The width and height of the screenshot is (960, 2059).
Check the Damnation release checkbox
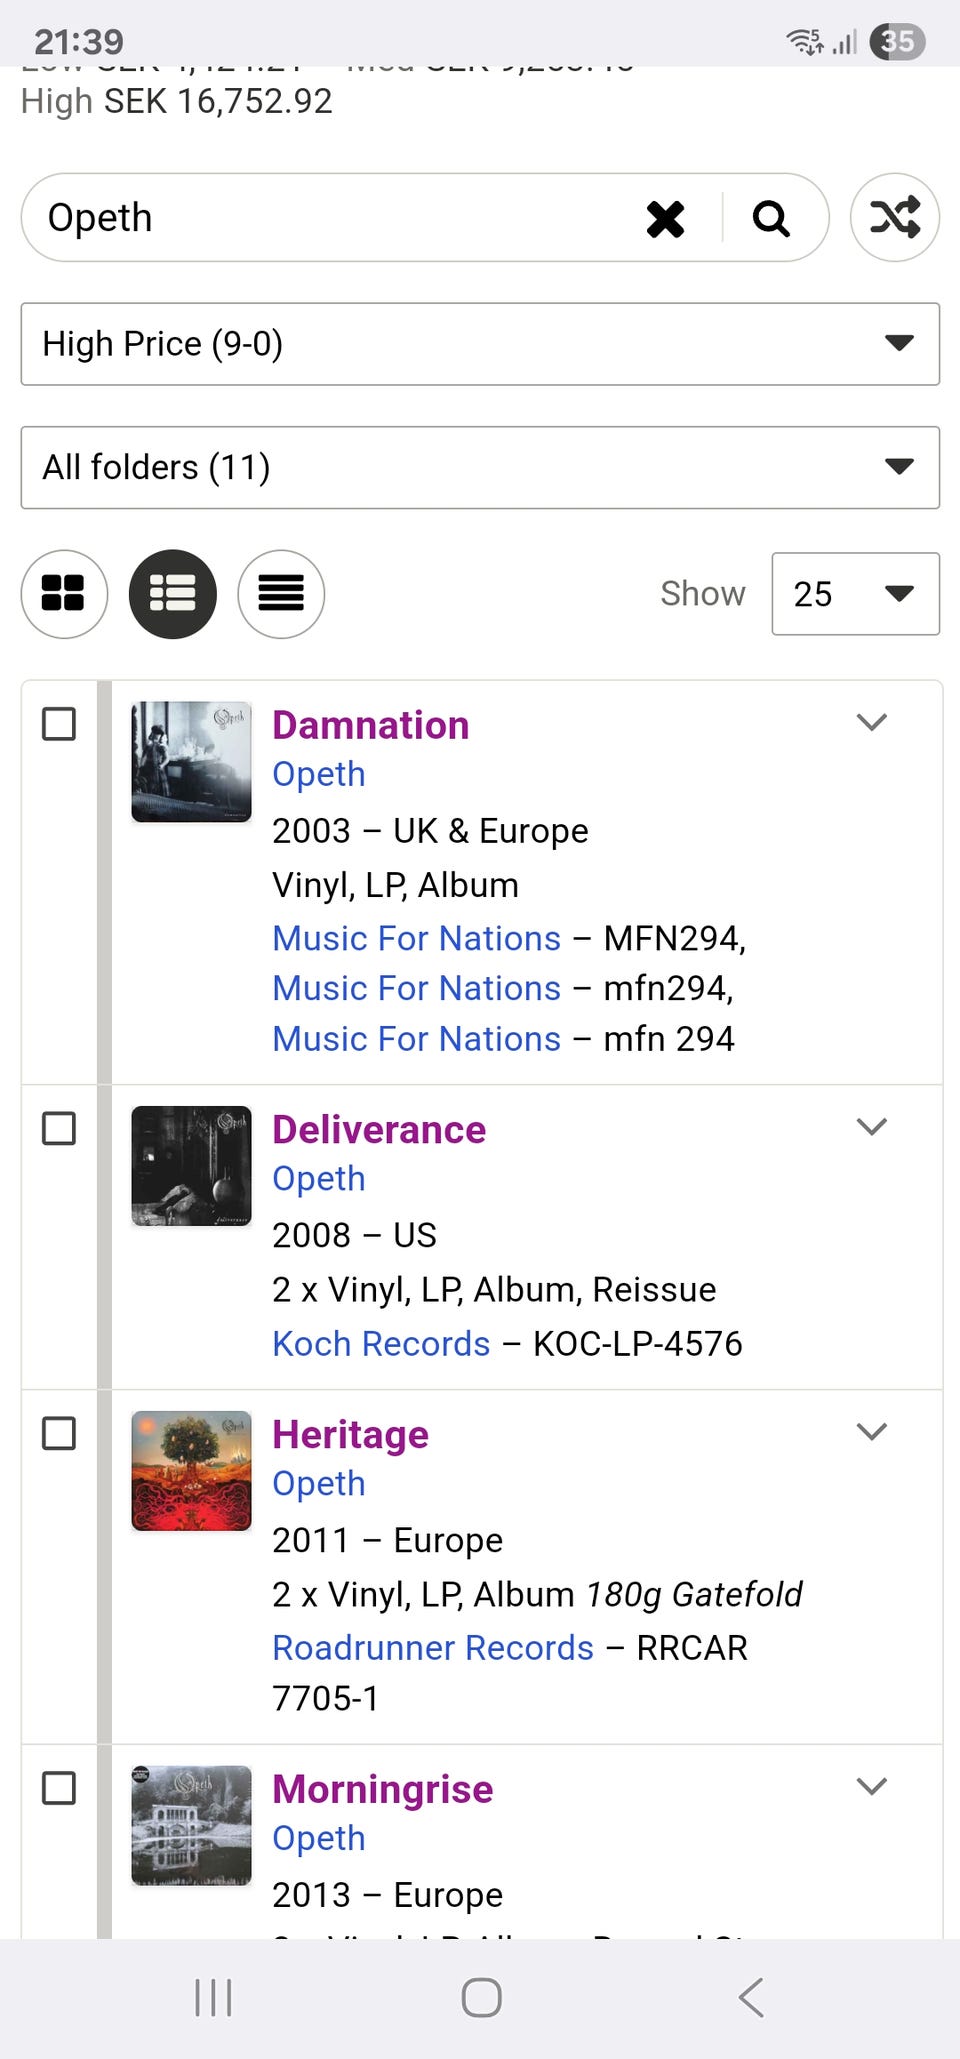(x=59, y=724)
